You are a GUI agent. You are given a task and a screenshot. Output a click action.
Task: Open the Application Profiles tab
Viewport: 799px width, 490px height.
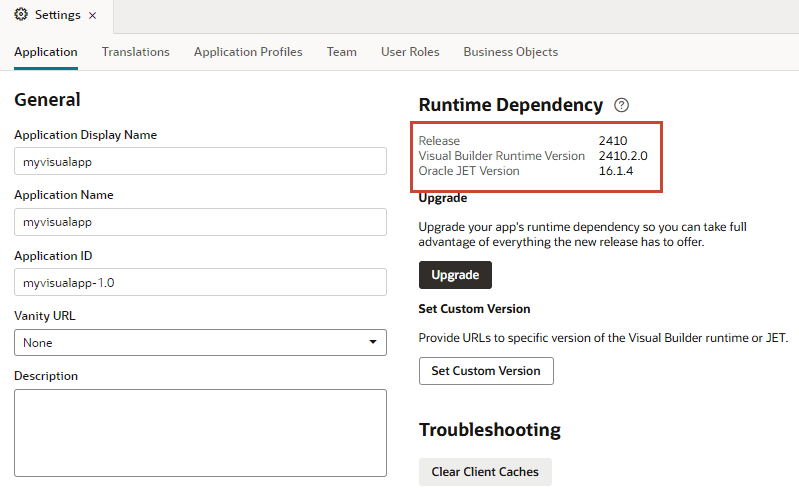click(x=248, y=52)
